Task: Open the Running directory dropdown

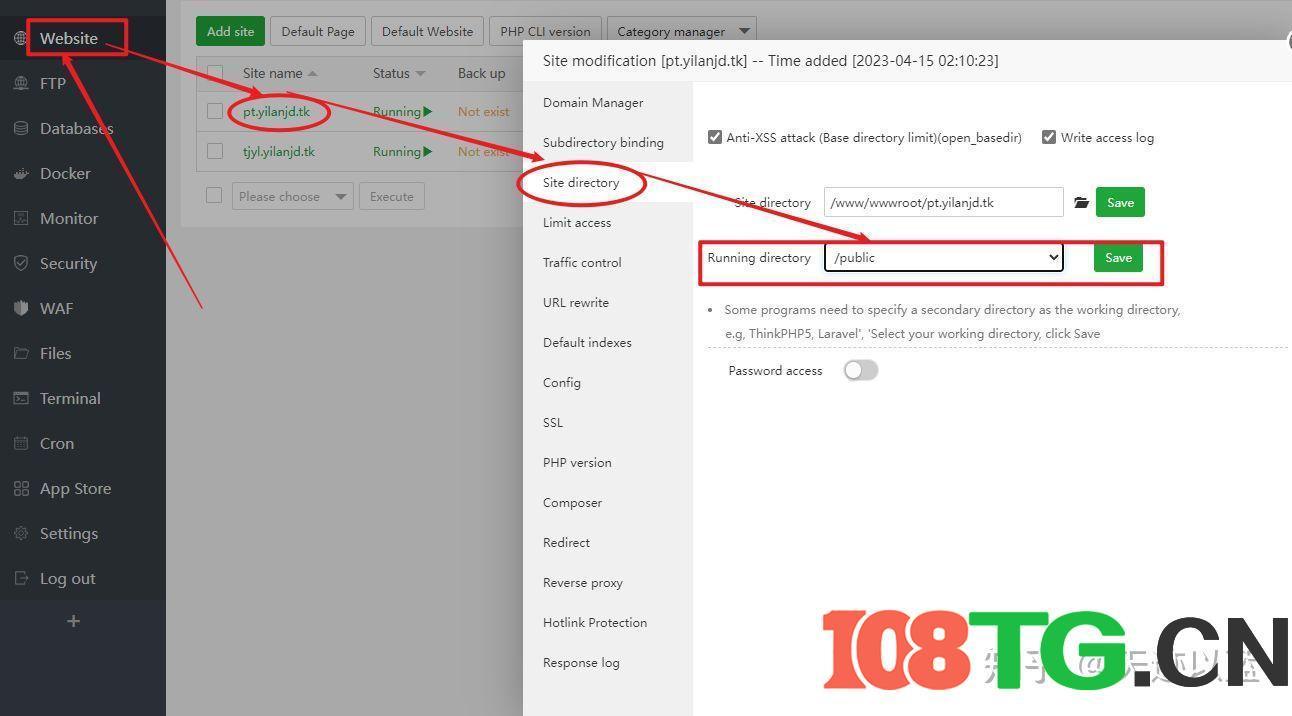Action: point(943,258)
